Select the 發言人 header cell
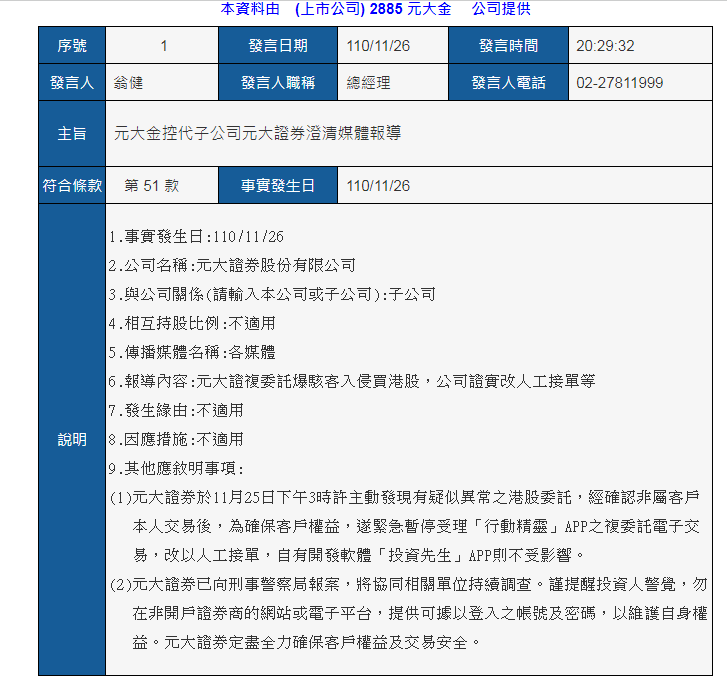This screenshot has height=677, width=727. pyautogui.click(x=72, y=83)
